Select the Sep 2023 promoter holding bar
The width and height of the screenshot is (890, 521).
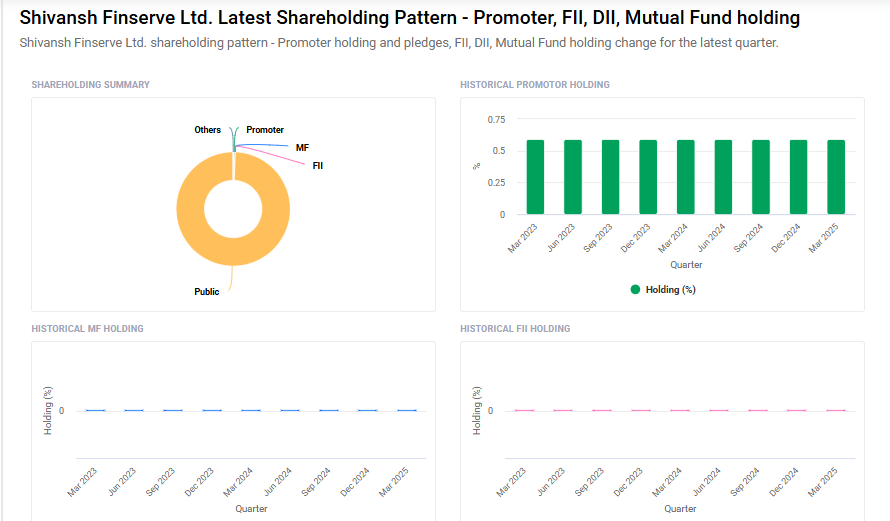611,177
